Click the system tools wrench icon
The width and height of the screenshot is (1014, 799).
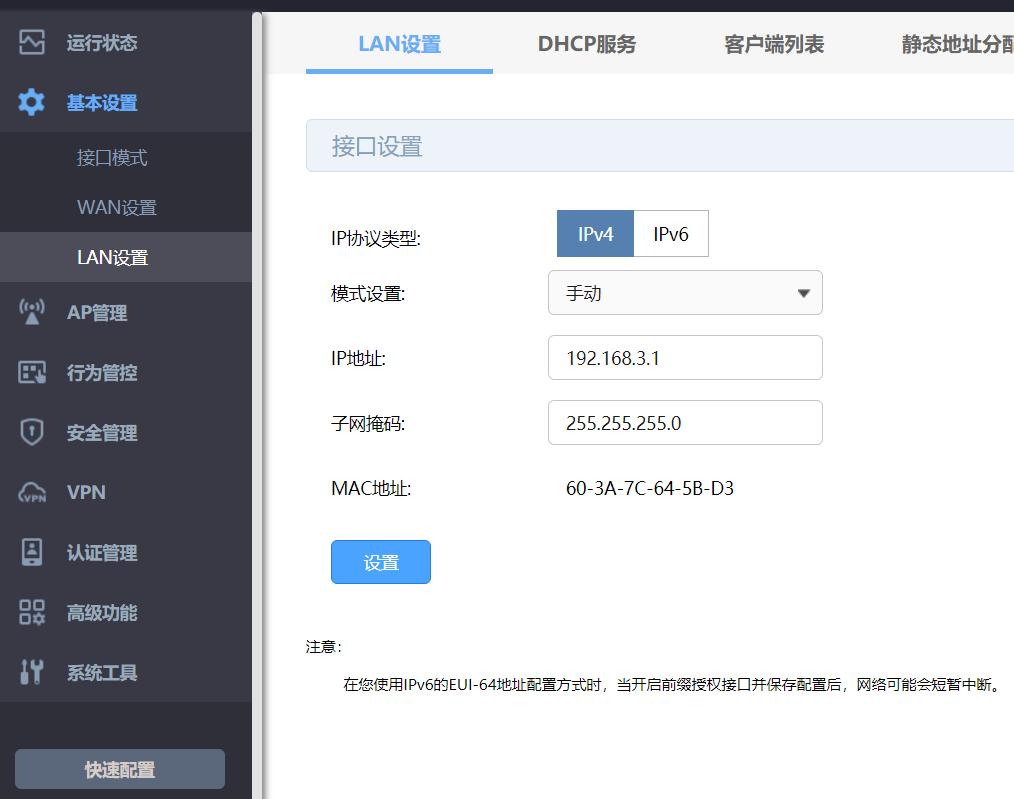coord(32,672)
